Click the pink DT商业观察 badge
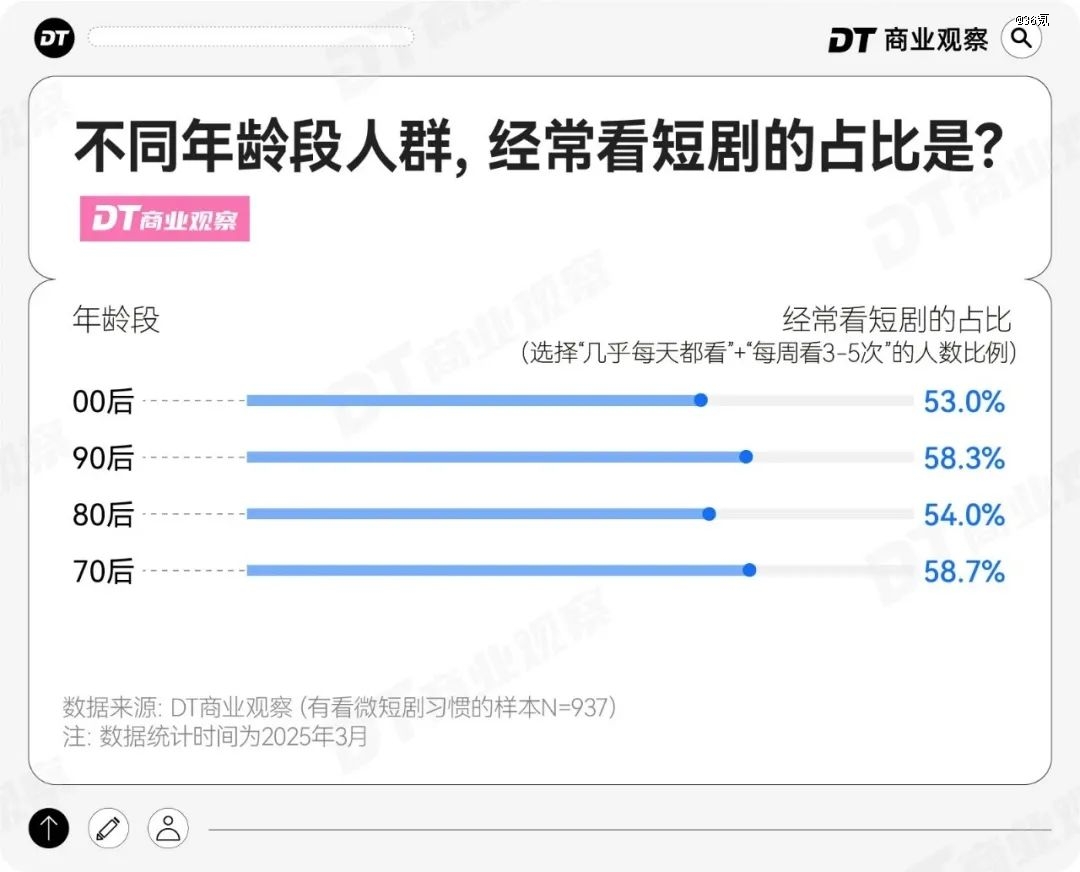The width and height of the screenshot is (1080, 872). coord(164,219)
